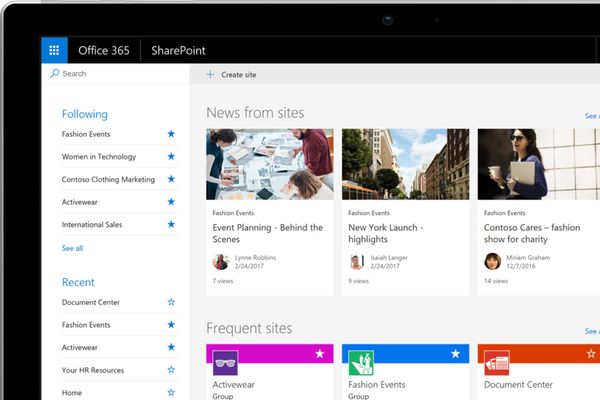600x400 pixels.
Task: Click author name Miriam Graham
Action: tap(528, 258)
